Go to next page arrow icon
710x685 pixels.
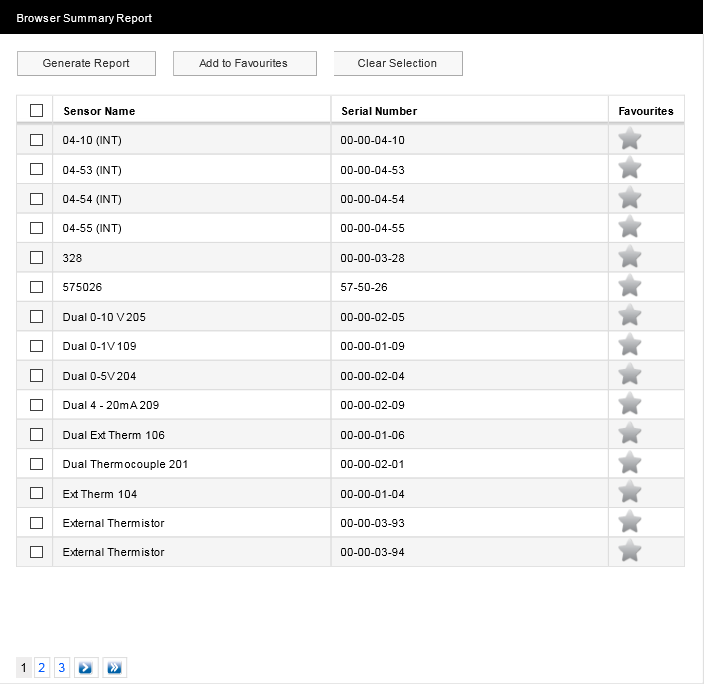click(x=86, y=667)
